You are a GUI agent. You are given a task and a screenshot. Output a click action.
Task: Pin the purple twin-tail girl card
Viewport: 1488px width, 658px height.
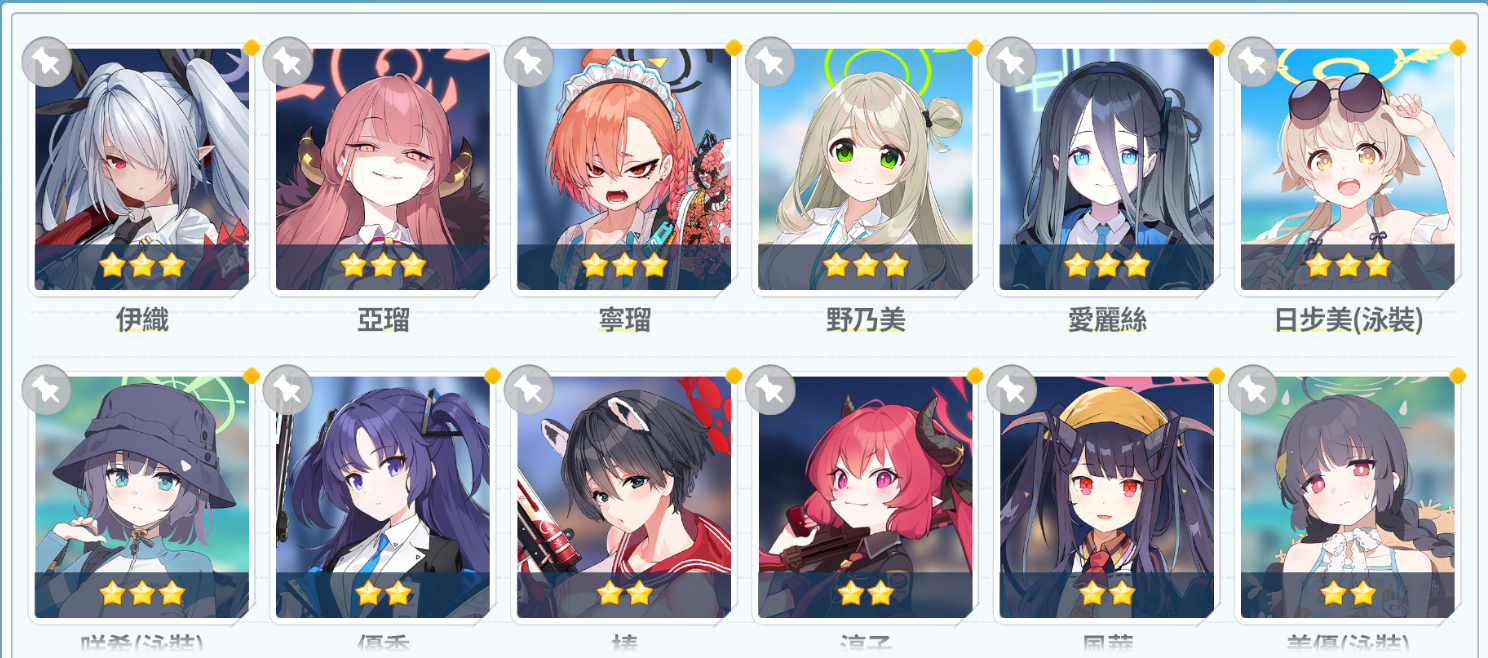pyautogui.click(x=287, y=390)
